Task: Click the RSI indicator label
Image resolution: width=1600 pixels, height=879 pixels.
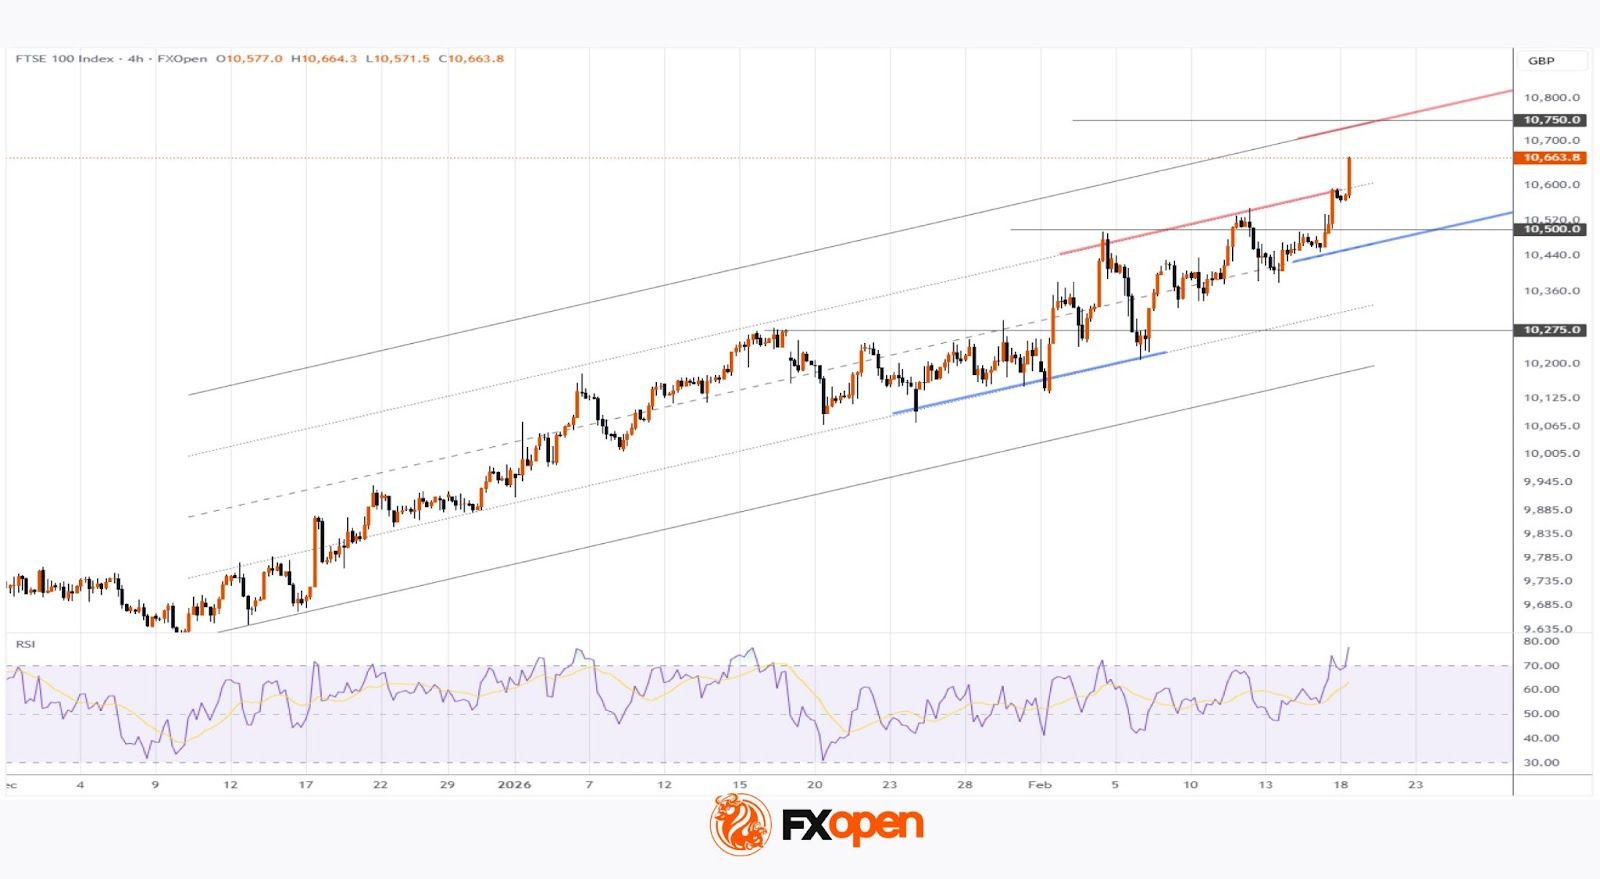Action: pyautogui.click(x=25, y=644)
